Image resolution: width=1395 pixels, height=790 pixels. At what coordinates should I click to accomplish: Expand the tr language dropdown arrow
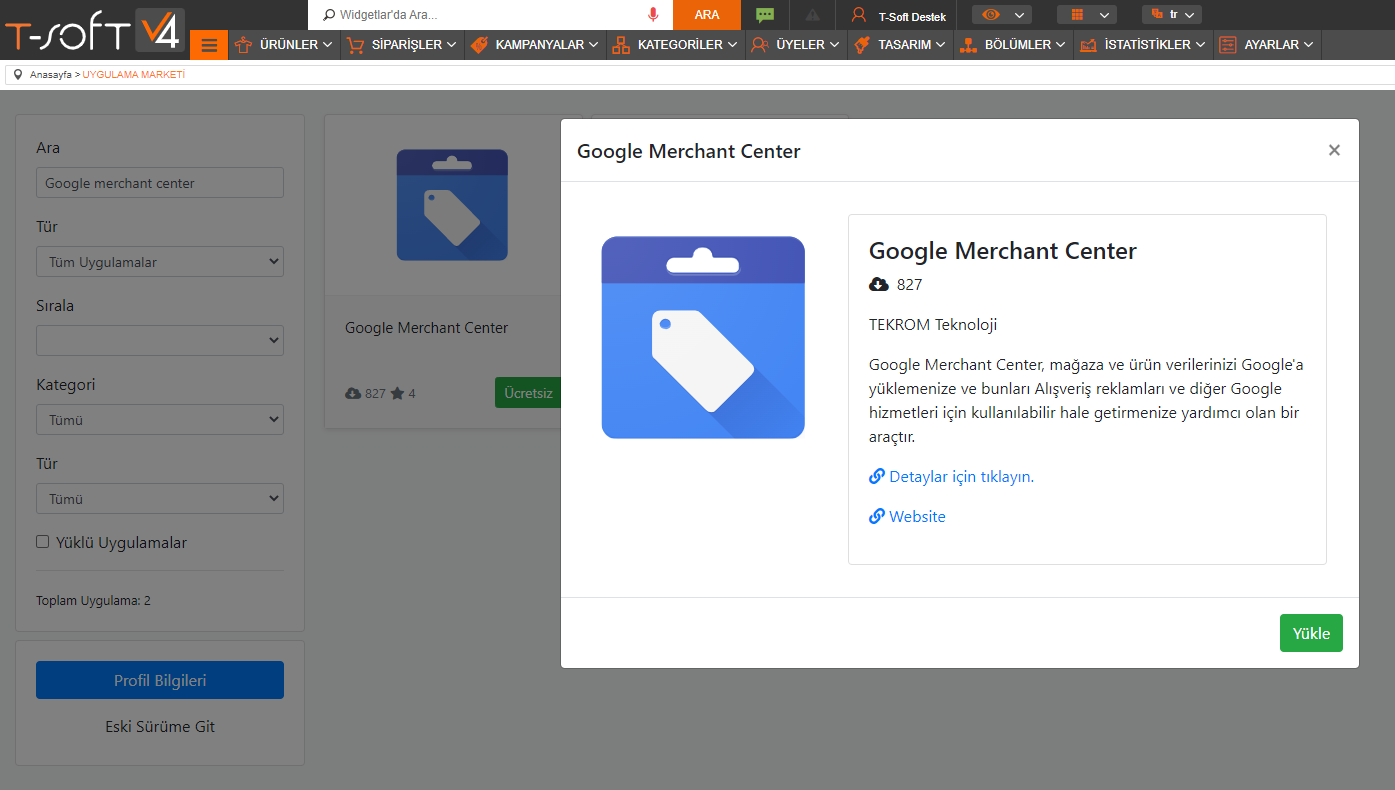point(1189,15)
